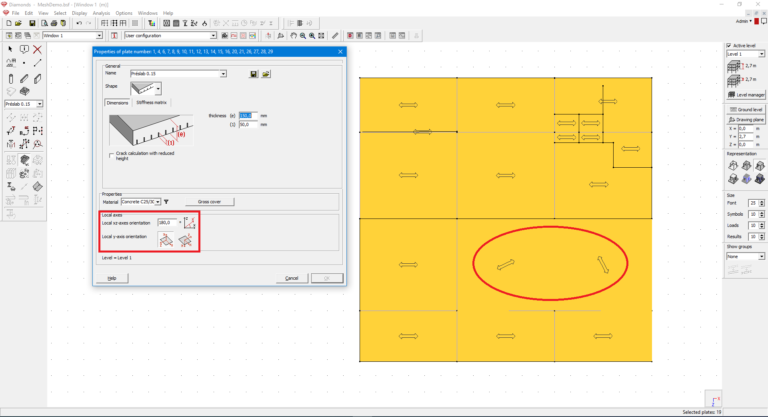This screenshot has height=417, width=768.
Task: Click the local xz-axes orientation angle field
Action: pyautogui.click(x=167, y=222)
